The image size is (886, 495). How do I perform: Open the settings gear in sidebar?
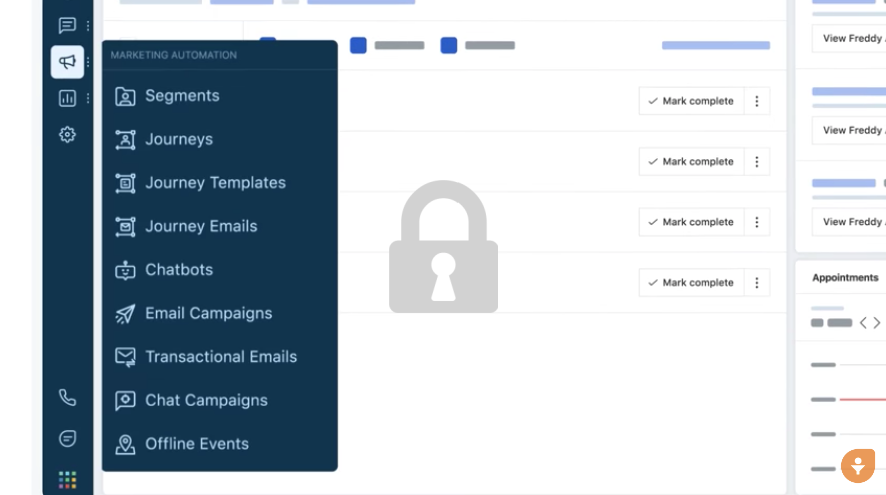67,134
